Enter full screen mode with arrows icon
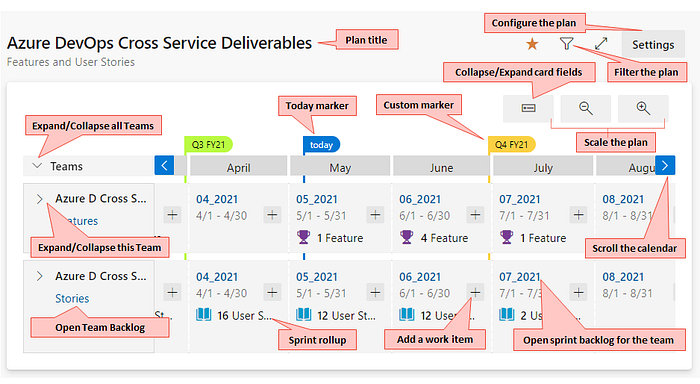 [x=601, y=43]
